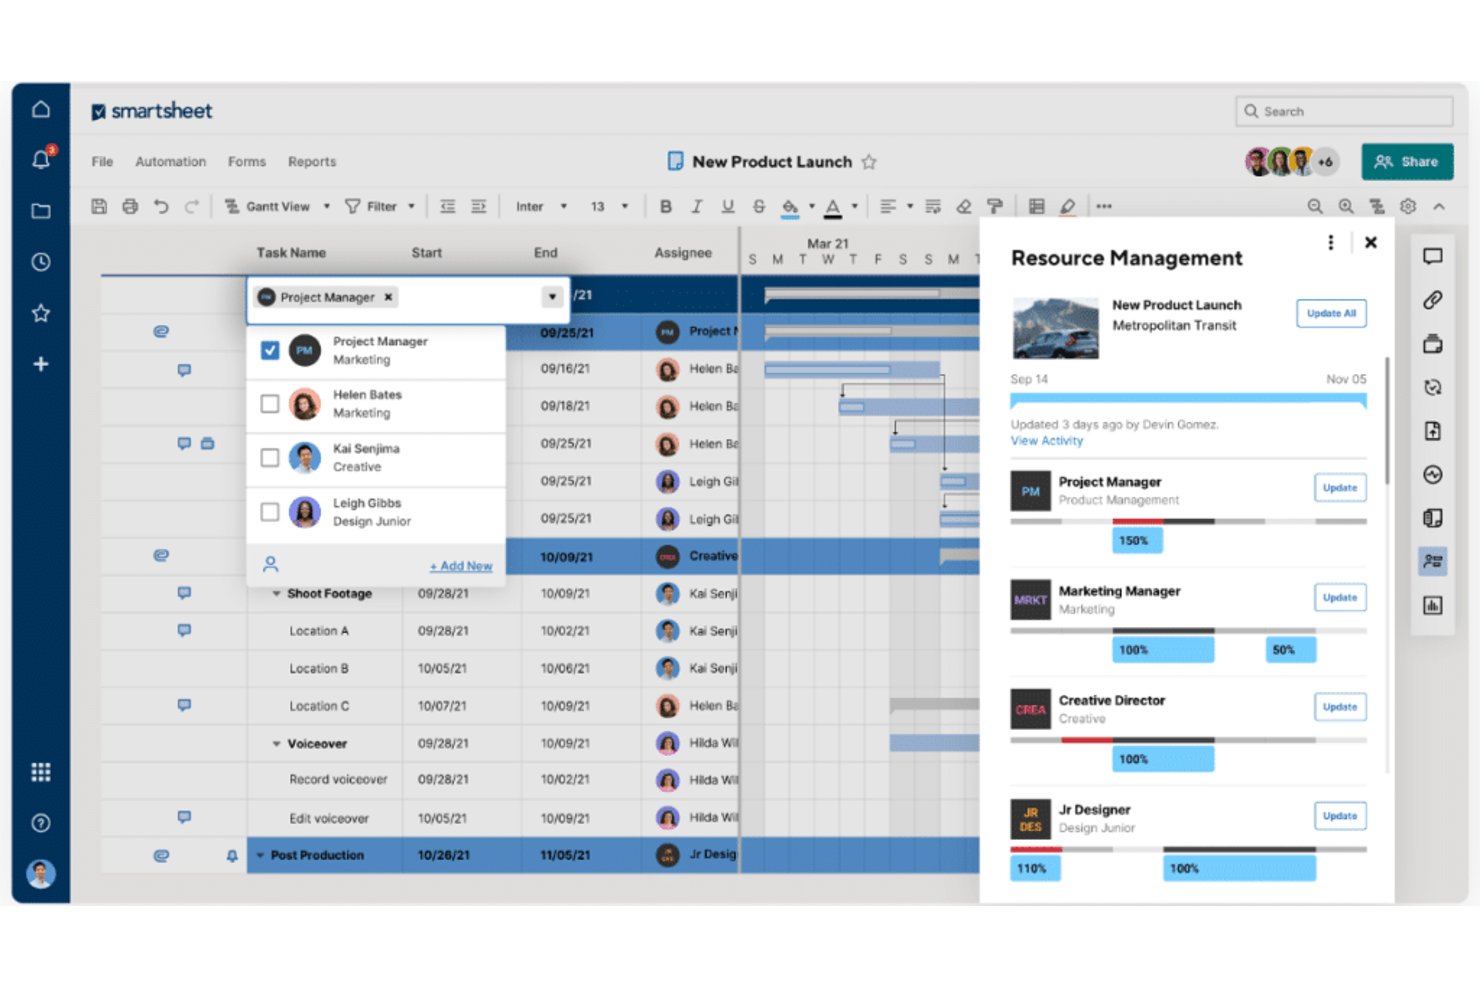
Task: Check the Kai Senjima checkbox
Action: pyautogui.click(x=270, y=458)
